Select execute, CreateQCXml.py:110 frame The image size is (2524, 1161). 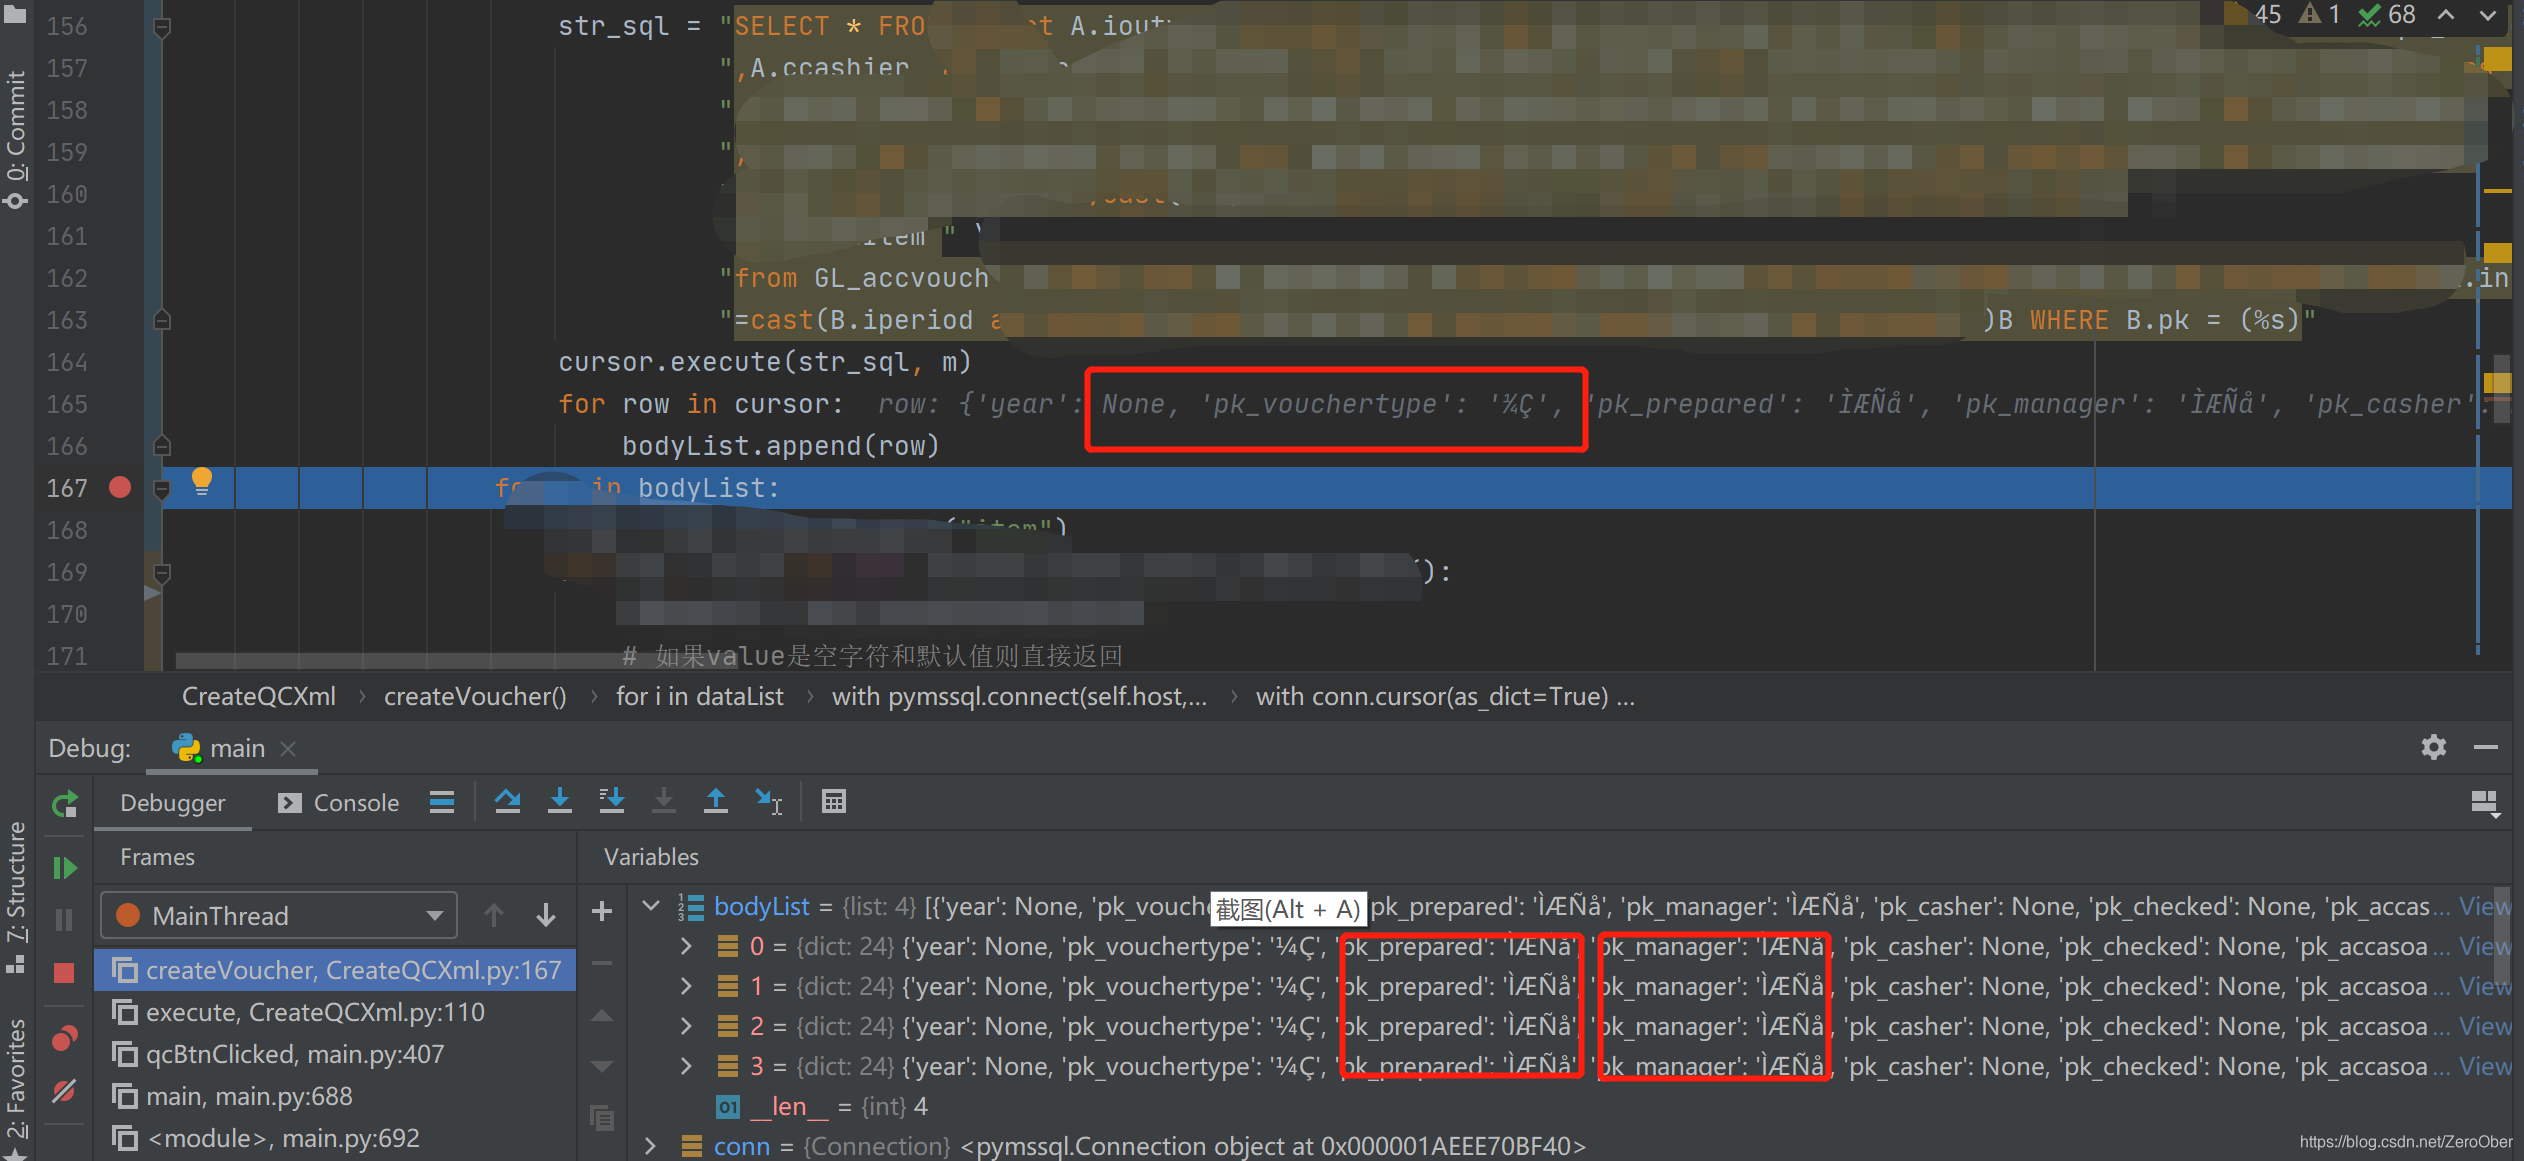(315, 1012)
